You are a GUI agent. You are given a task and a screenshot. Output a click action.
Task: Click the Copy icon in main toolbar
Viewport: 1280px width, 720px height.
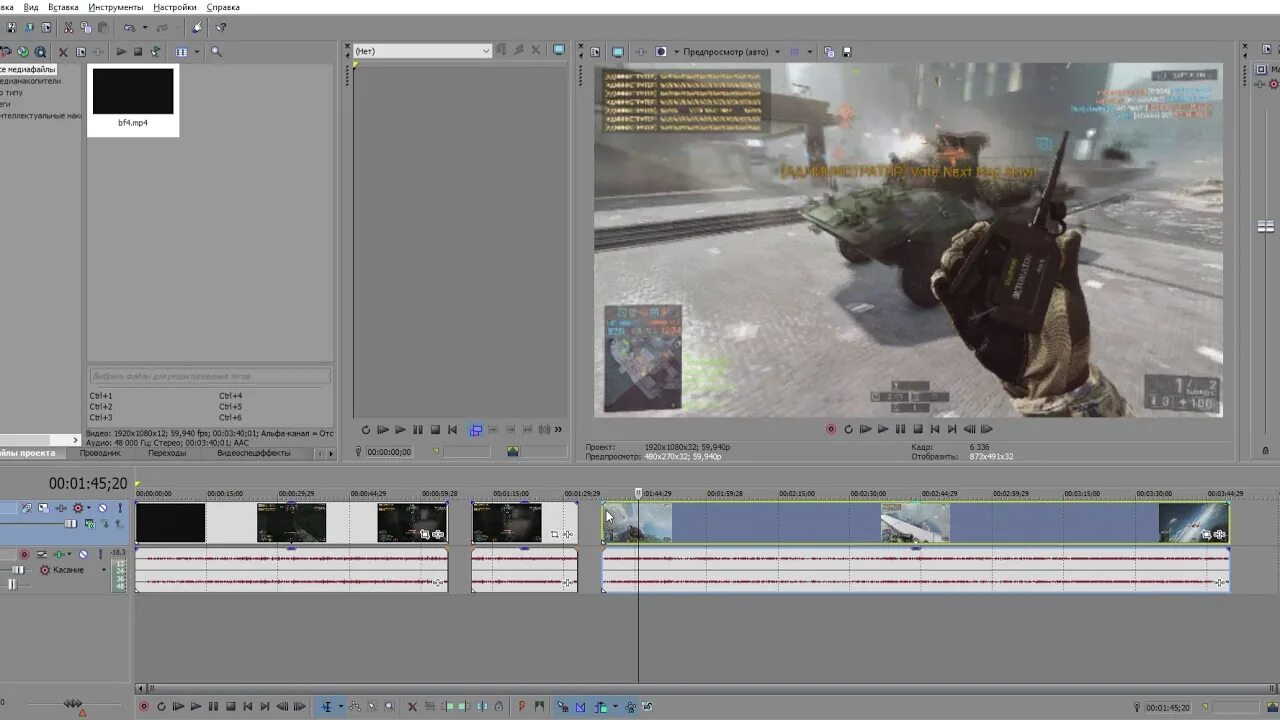click(86, 27)
